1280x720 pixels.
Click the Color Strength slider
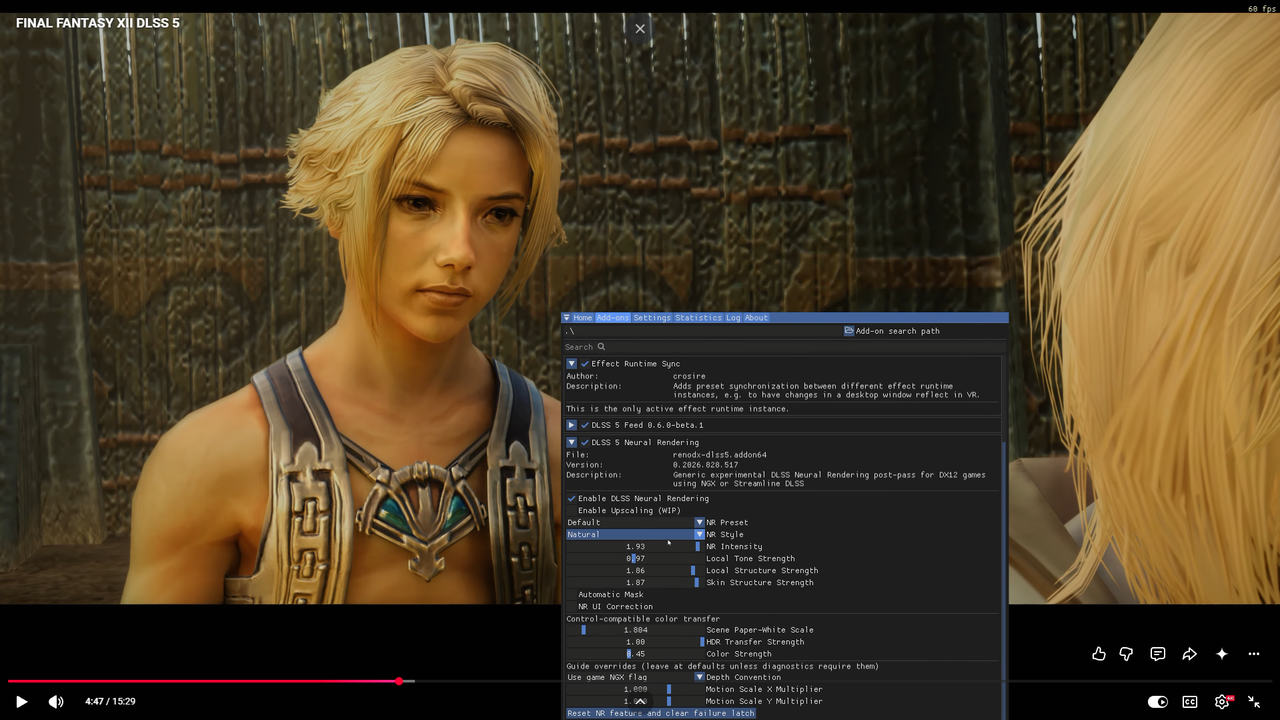coord(635,654)
